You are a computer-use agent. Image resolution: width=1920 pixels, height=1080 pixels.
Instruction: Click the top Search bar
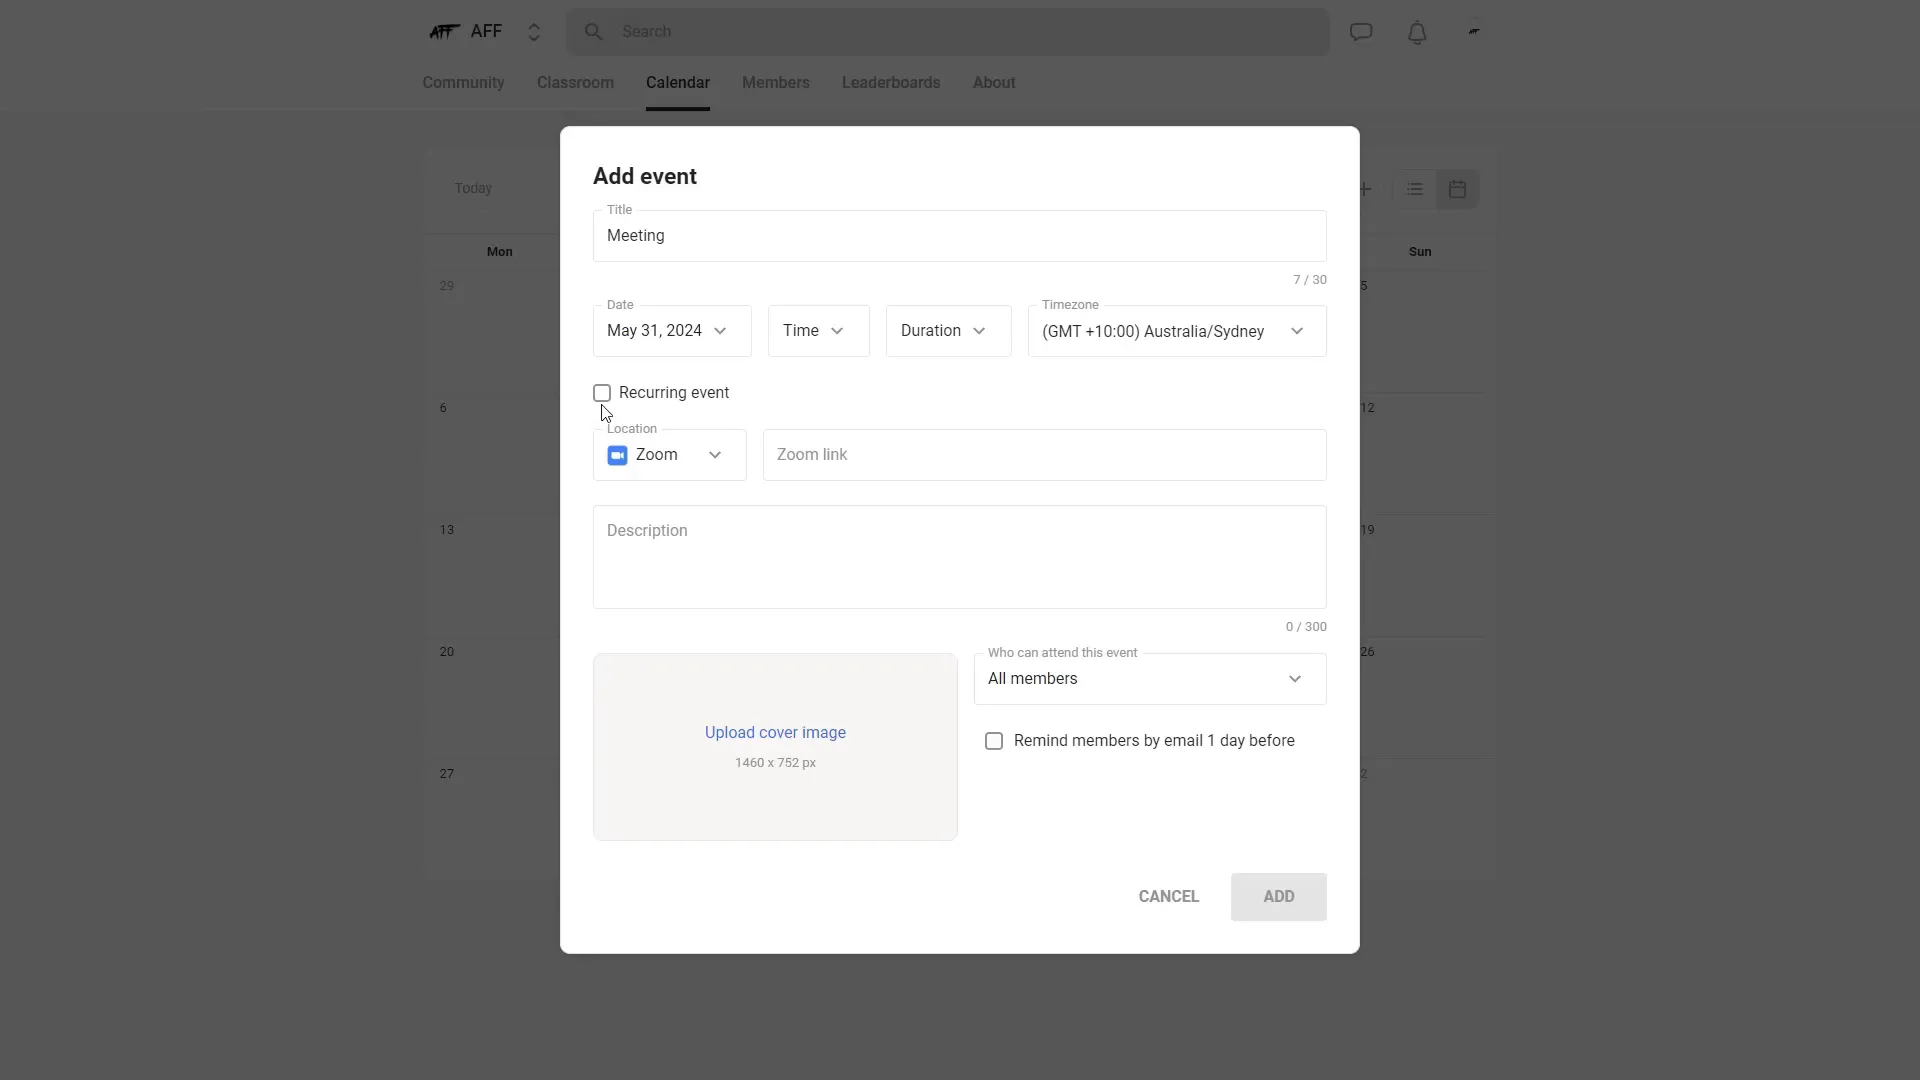948,32
